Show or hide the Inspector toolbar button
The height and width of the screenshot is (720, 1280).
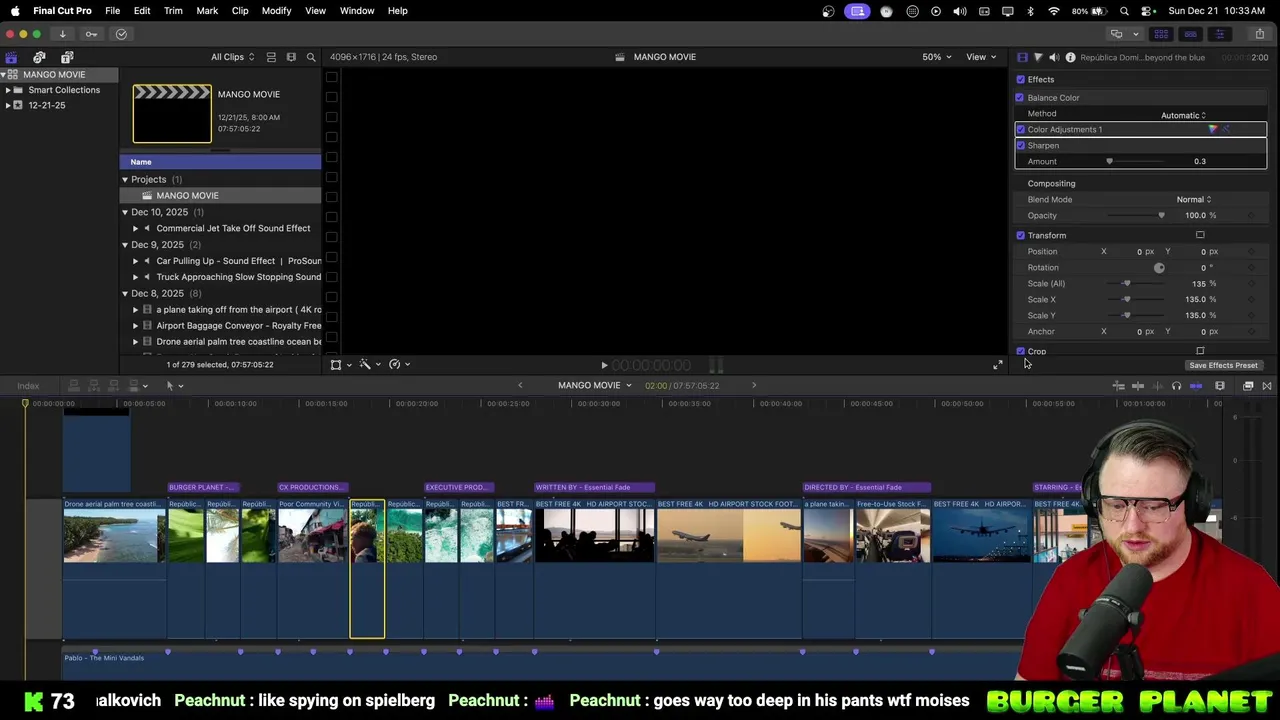click(x=1219, y=34)
